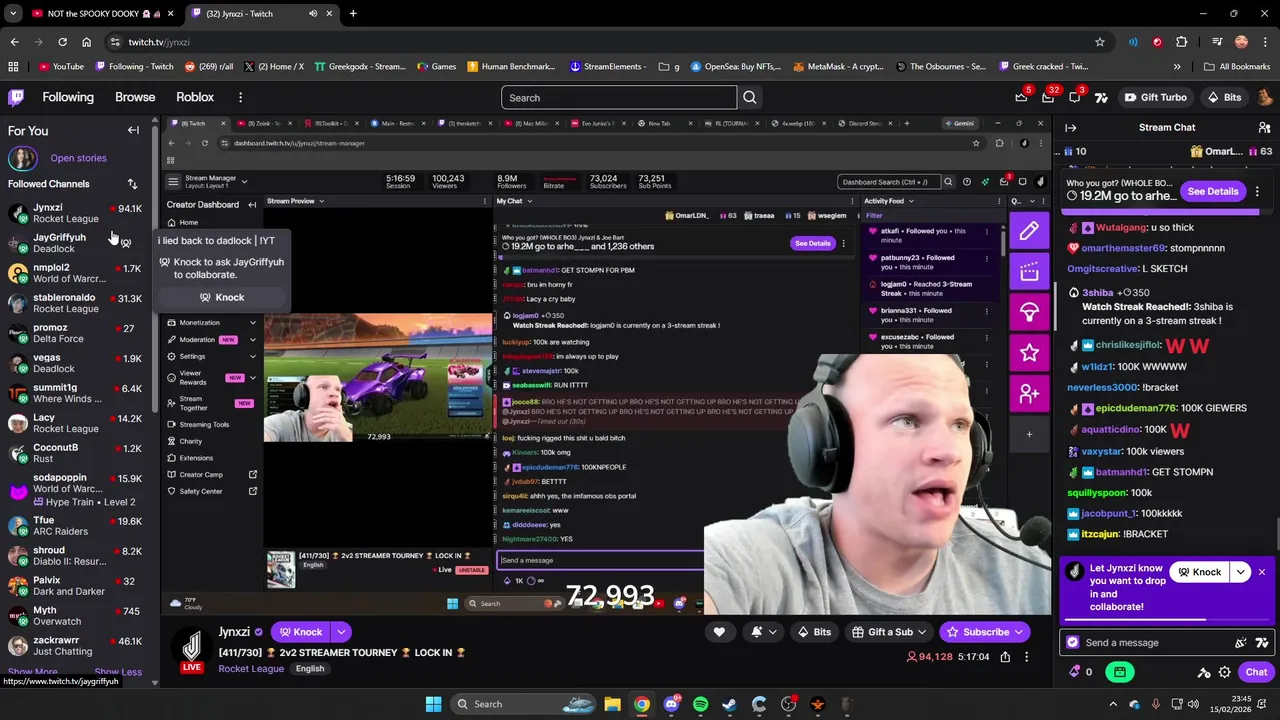Click the search magnifier button
1280x720 pixels.
click(750, 97)
